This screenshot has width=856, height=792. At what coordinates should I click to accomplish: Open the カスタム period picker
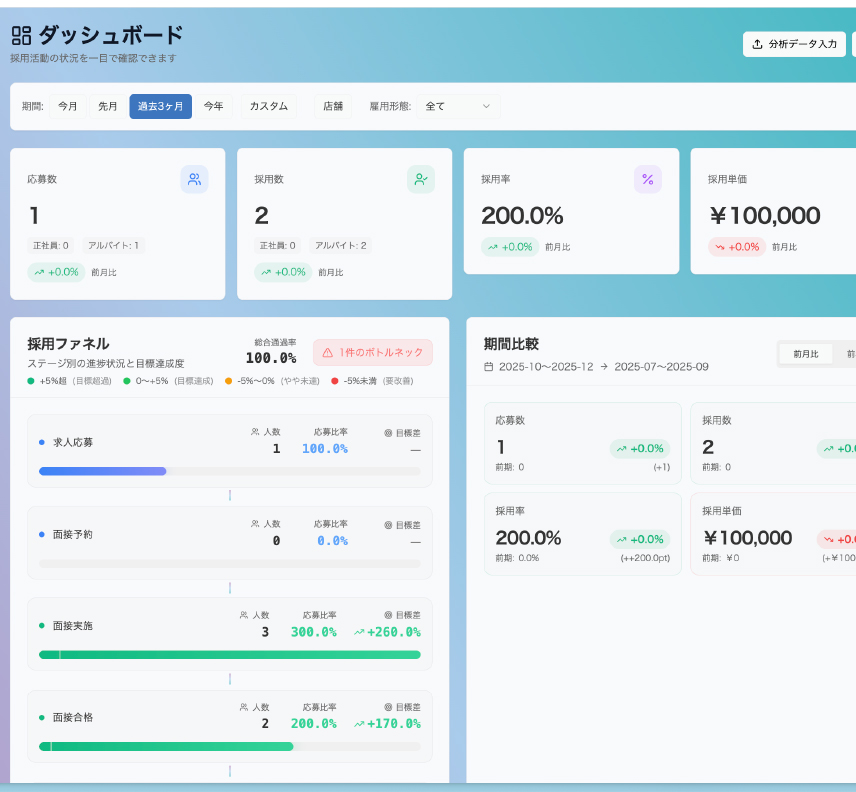tap(269, 106)
